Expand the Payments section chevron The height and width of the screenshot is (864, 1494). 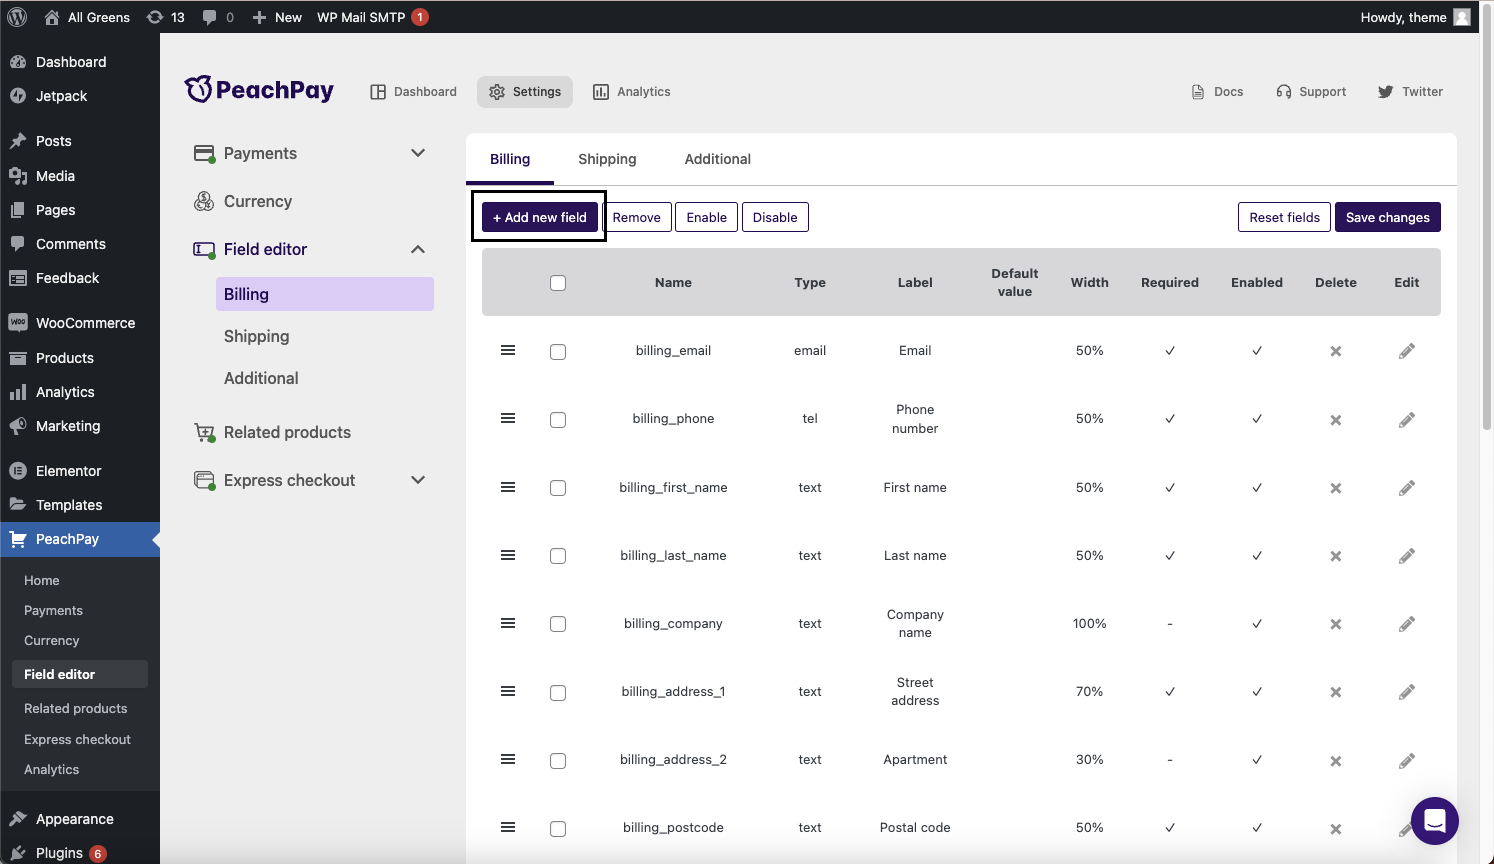click(x=418, y=153)
